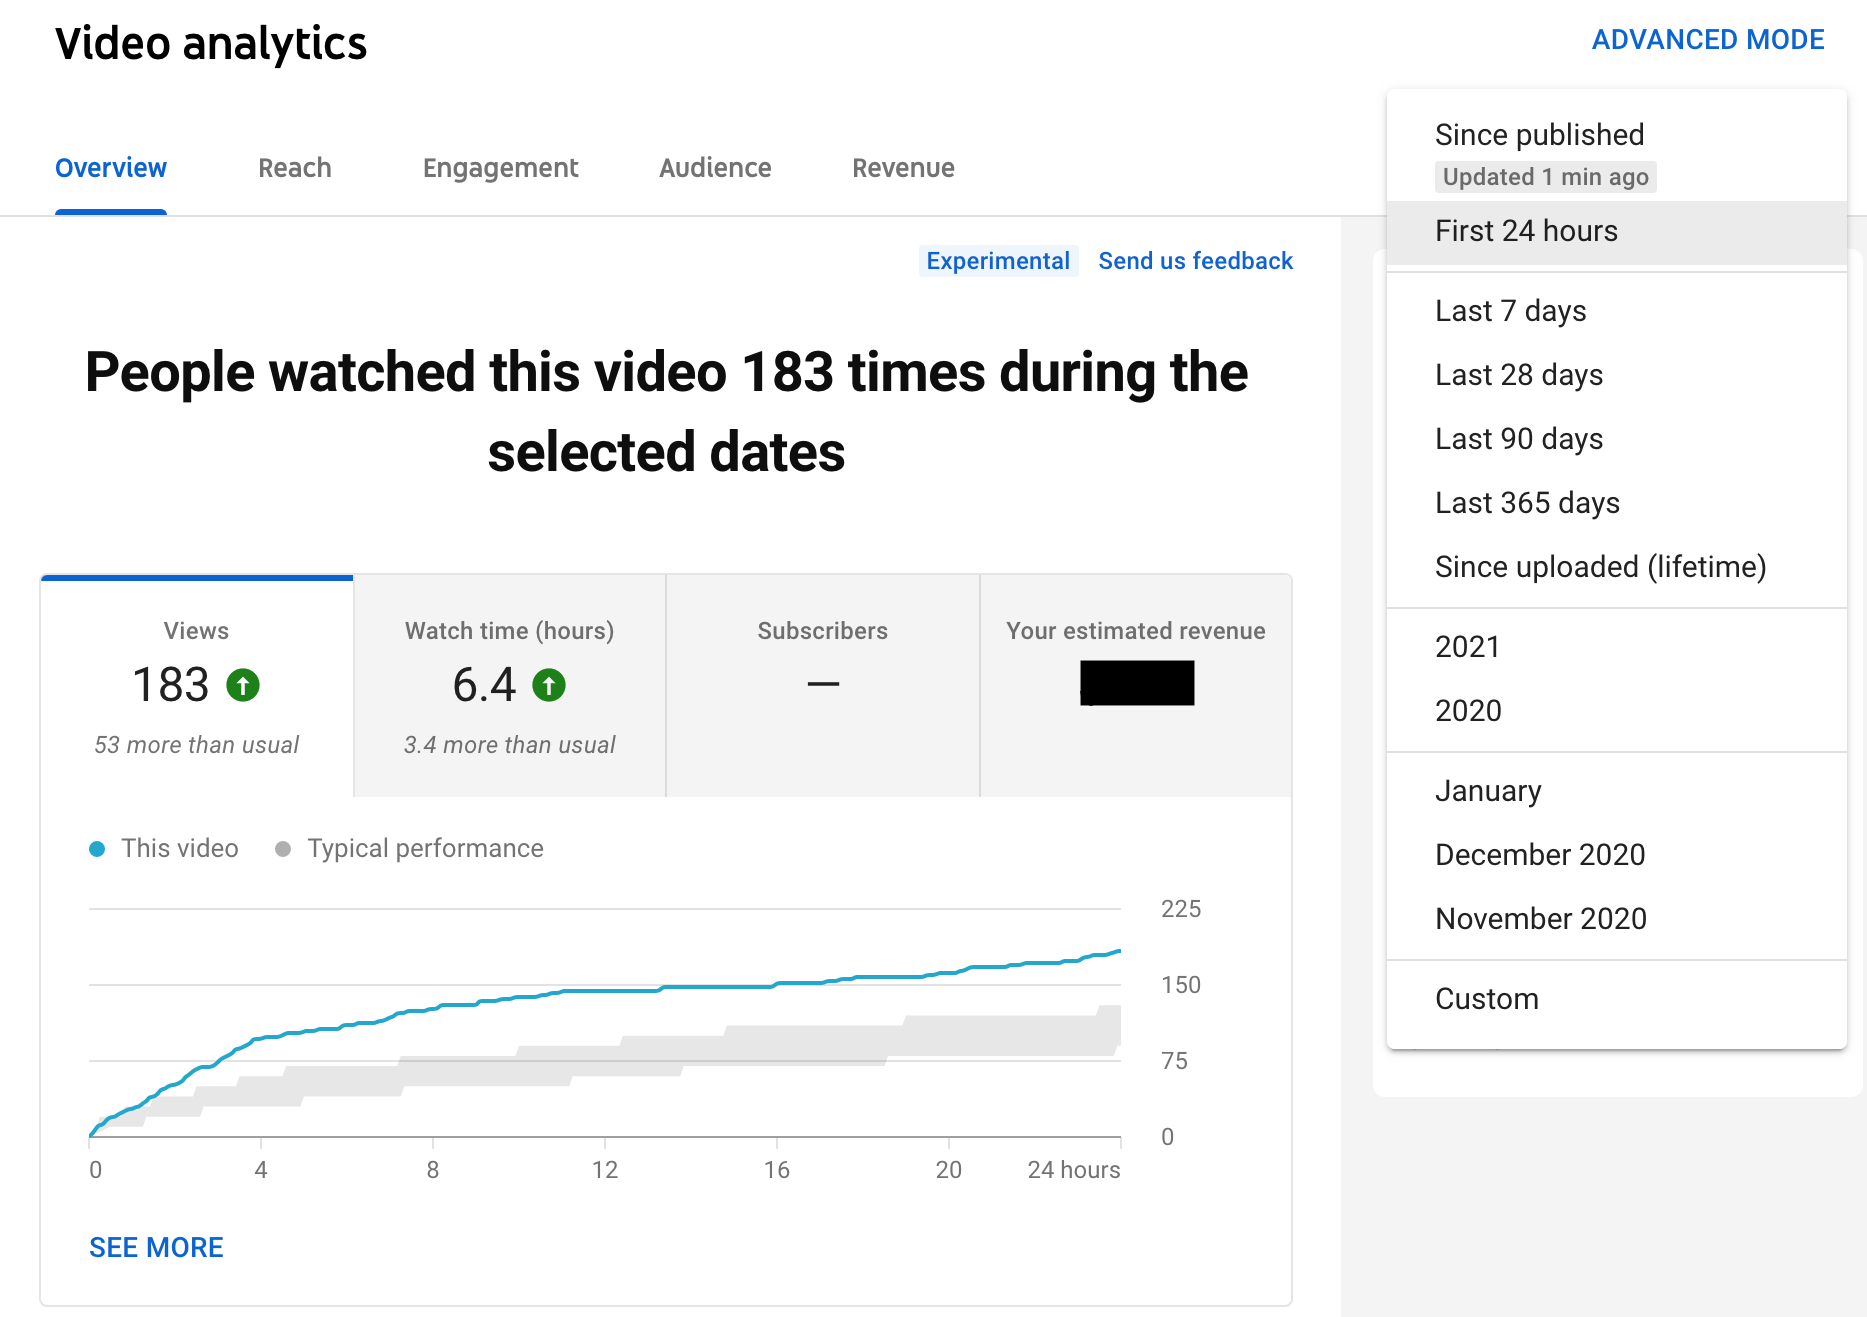The width and height of the screenshot is (1867, 1317).
Task: Open the Revenue tab
Action: pos(903,168)
